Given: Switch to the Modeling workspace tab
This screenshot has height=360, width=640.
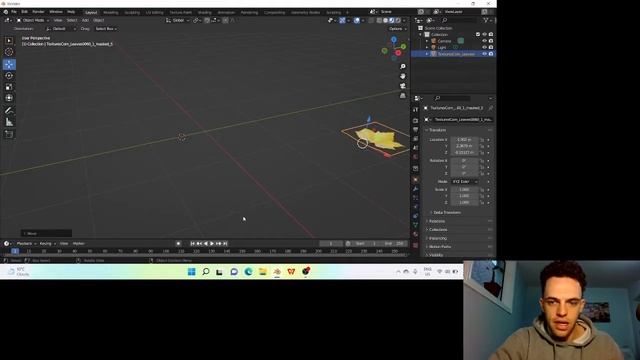Looking at the screenshot, I should click(x=111, y=13).
